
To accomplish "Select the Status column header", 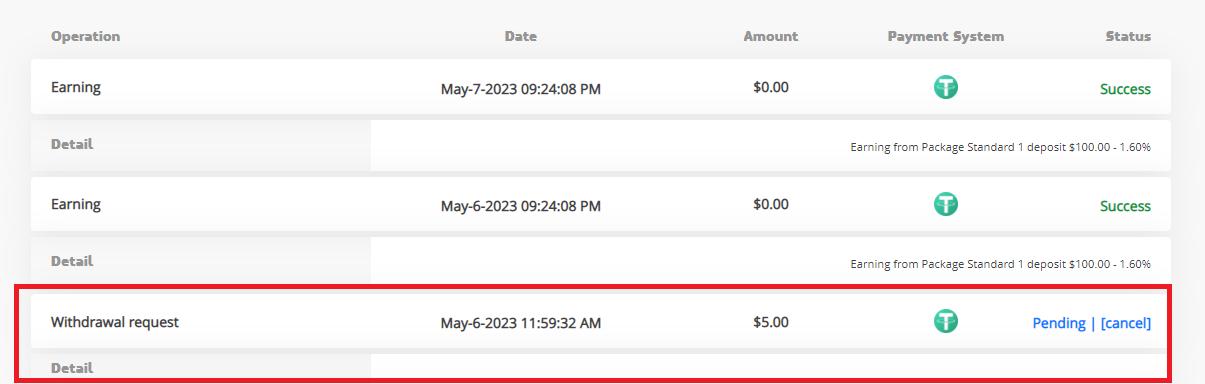I will [x=1128, y=36].
